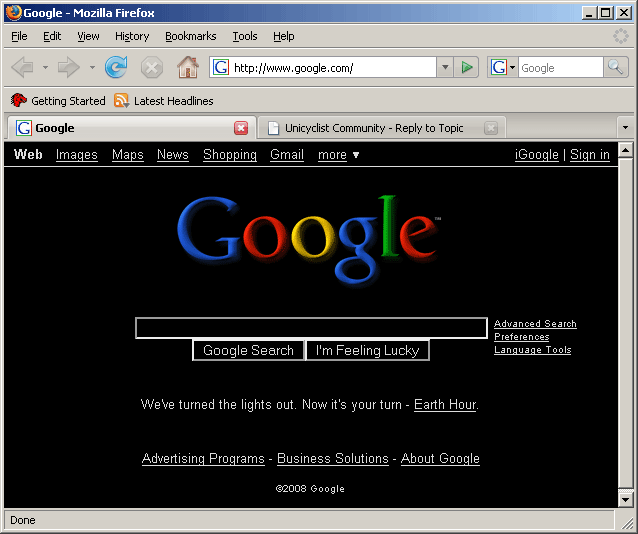Viewport: 638px width, 534px height.
Task: Click the Stop loading button
Action: (x=152, y=67)
